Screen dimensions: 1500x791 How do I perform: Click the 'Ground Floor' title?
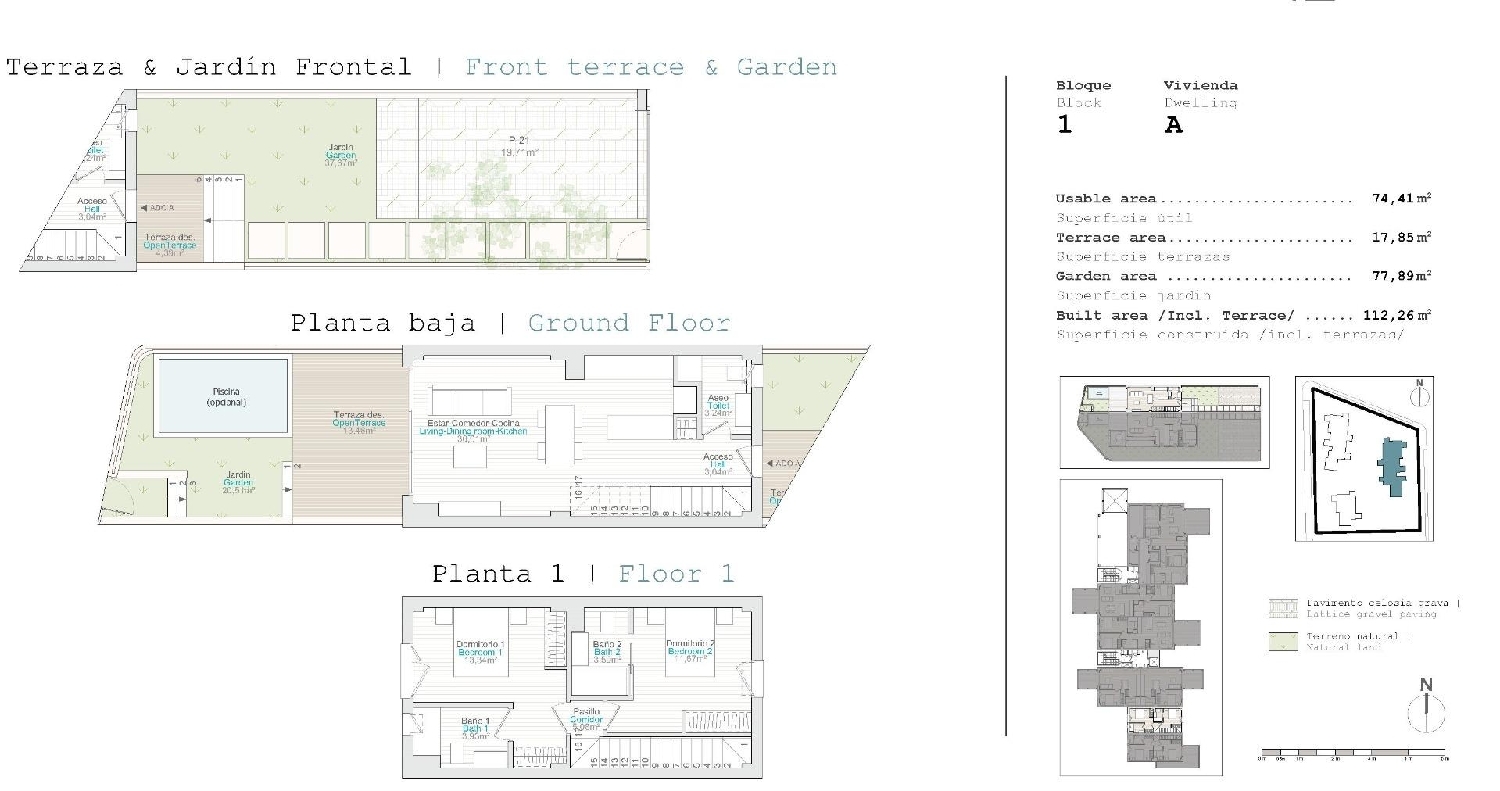coord(629,324)
